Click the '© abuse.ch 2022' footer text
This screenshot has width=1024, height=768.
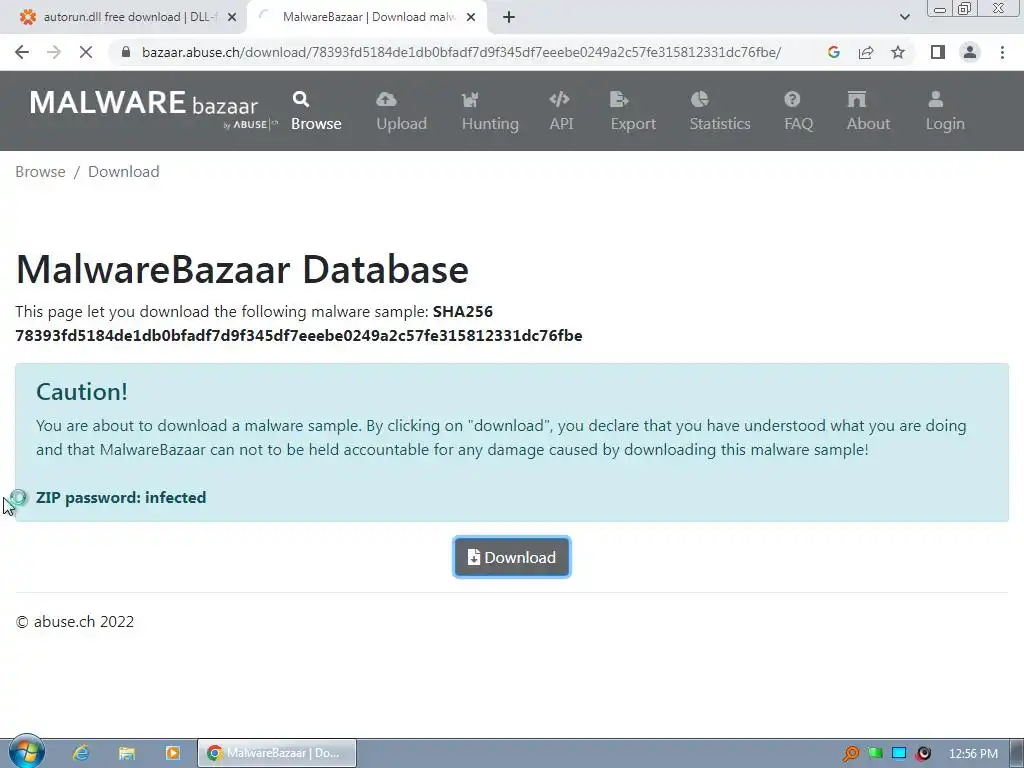coord(74,622)
